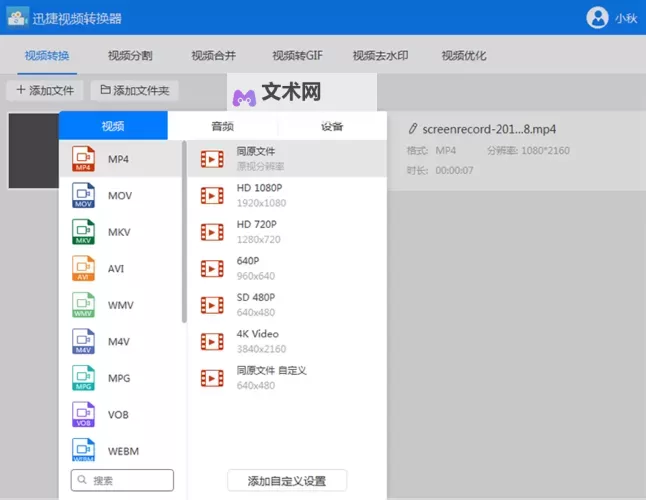646x500 pixels.
Task: Select the MP4 format icon
Action: coord(83,159)
